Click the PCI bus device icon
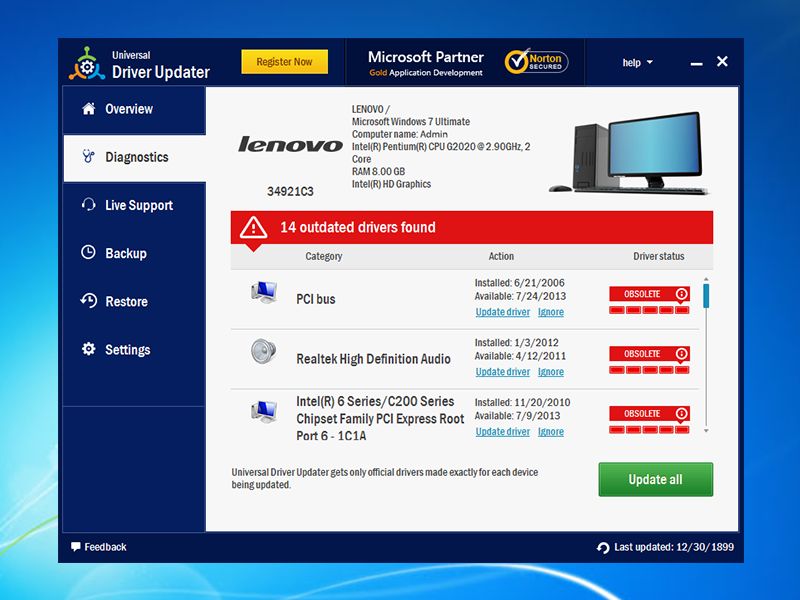This screenshot has width=800, height=600. (264, 292)
